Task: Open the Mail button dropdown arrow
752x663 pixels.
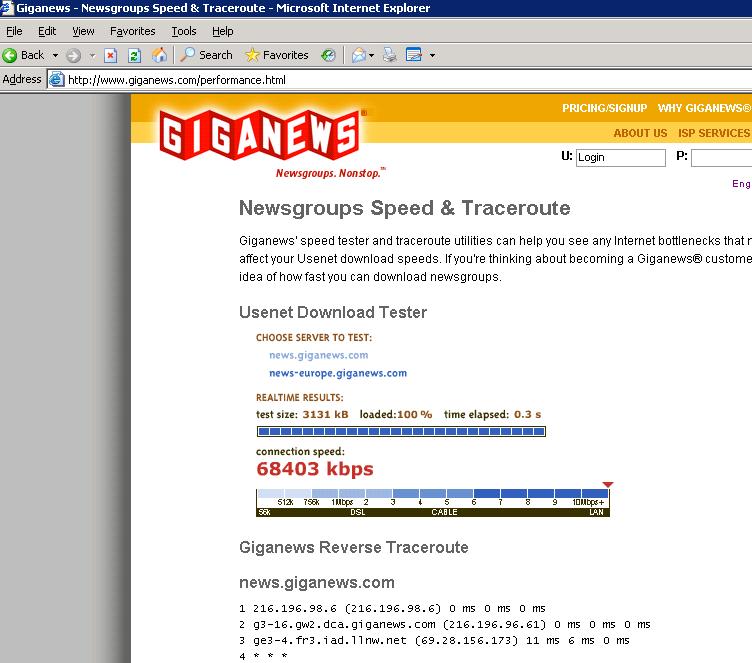Action: point(371,55)
